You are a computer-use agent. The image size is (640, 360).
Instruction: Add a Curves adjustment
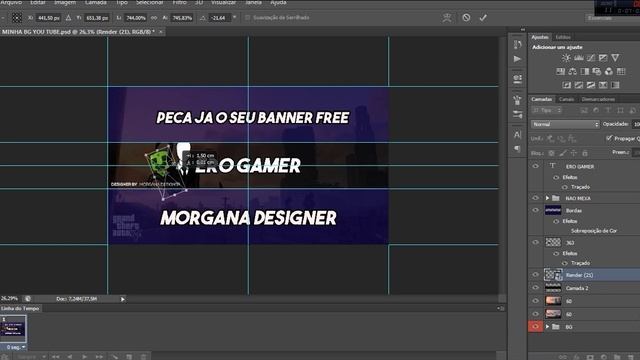click(x=591, y=58)
